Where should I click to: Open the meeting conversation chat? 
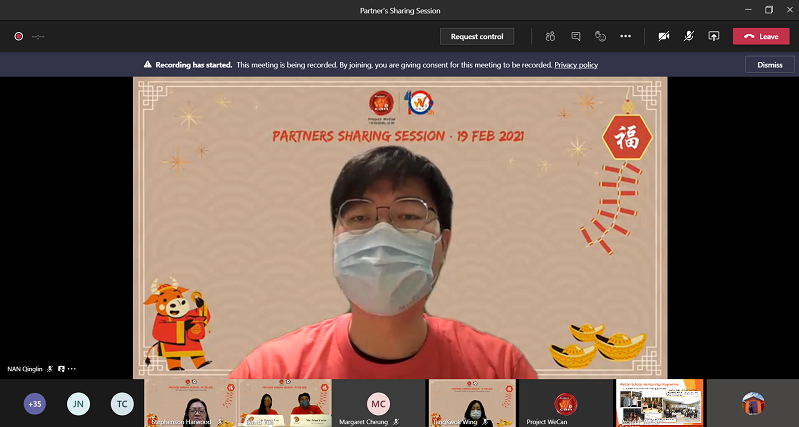point(576,36)
